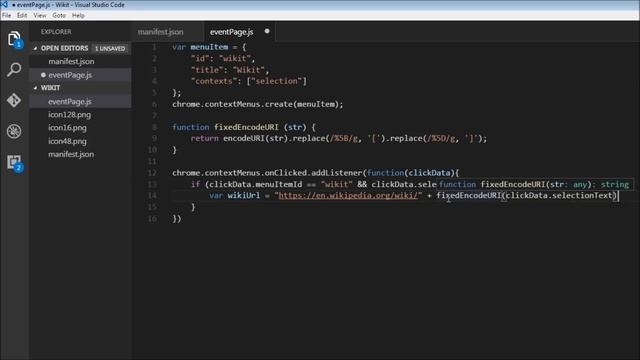The height and width of the screenshot is (360, 640).
Task: Click line number 12 in gutter
Action: (x=152, y=173)
